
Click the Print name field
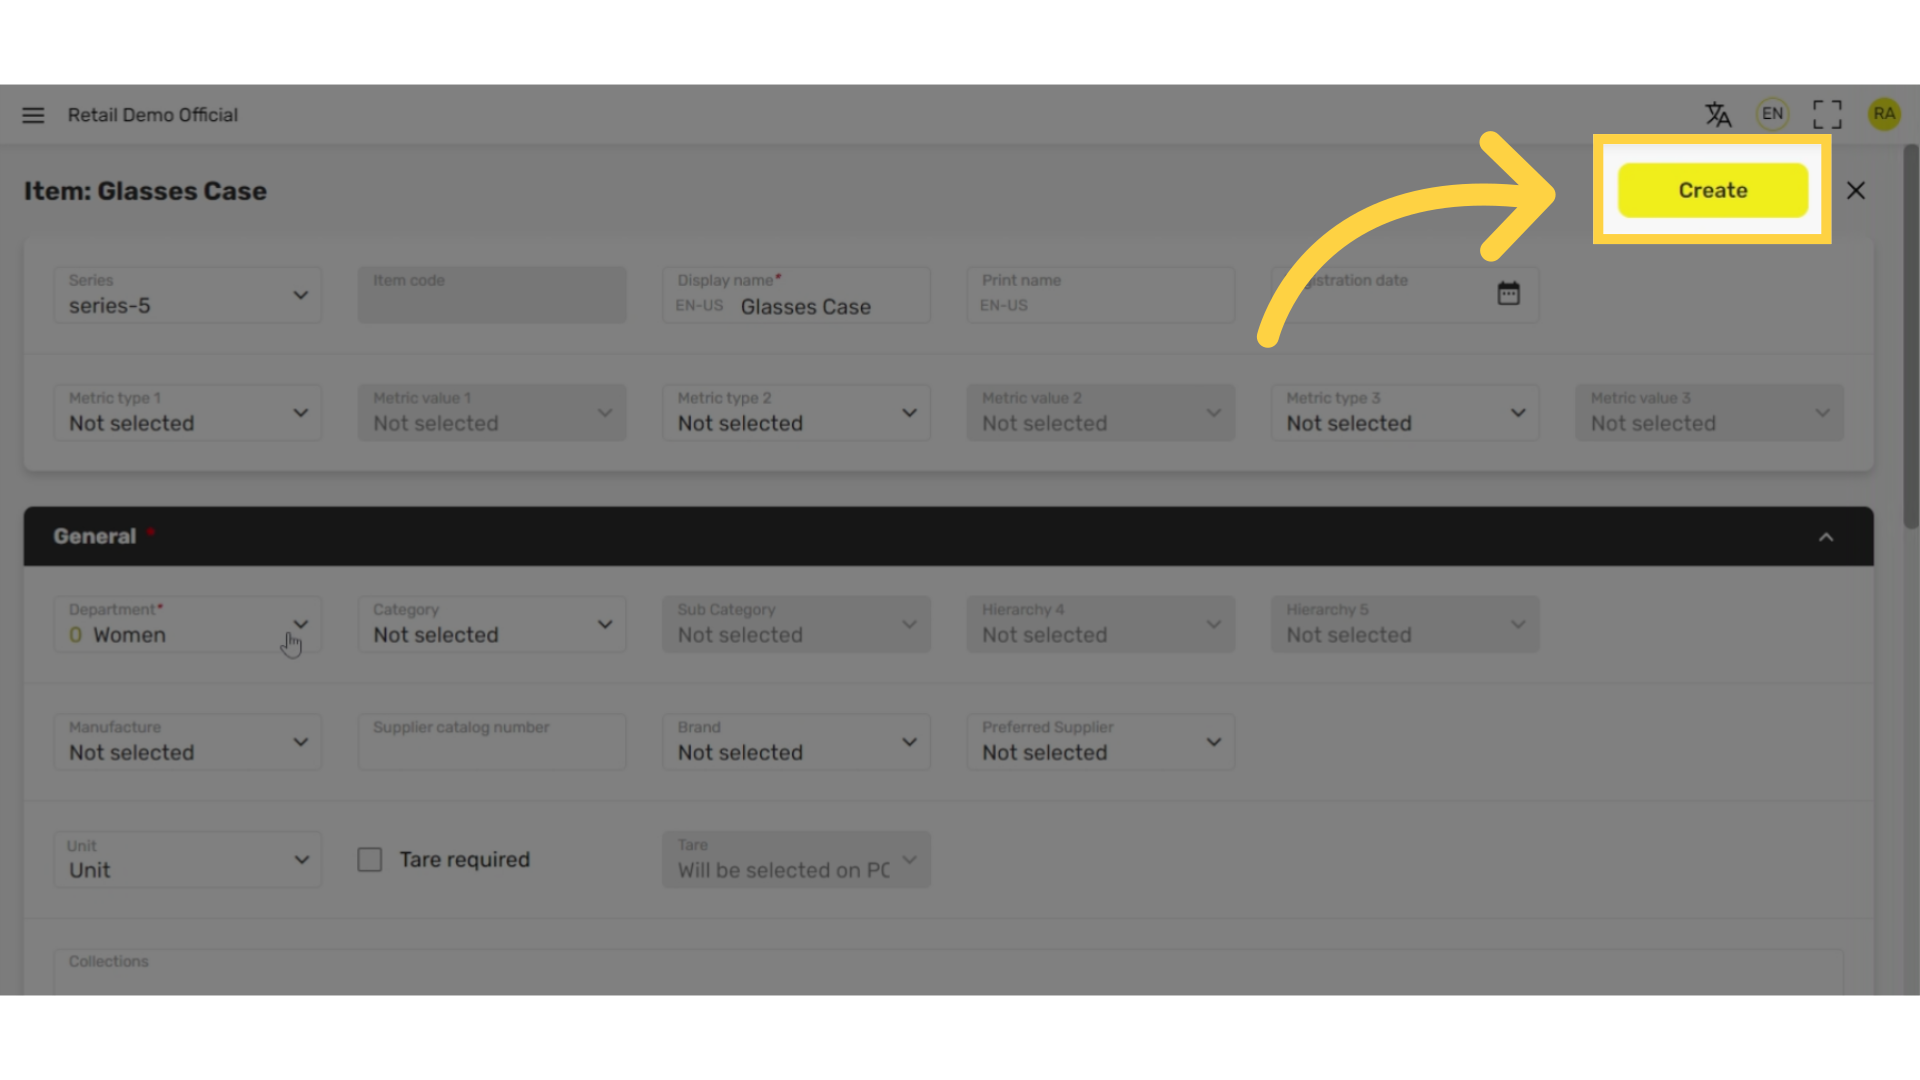click(x=1101, y=295)
